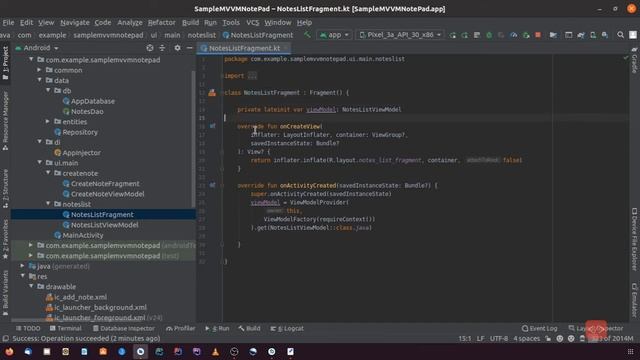Open the Navigate menu
This screenshot has height=360, width=640.
click(x=75, y=22)
